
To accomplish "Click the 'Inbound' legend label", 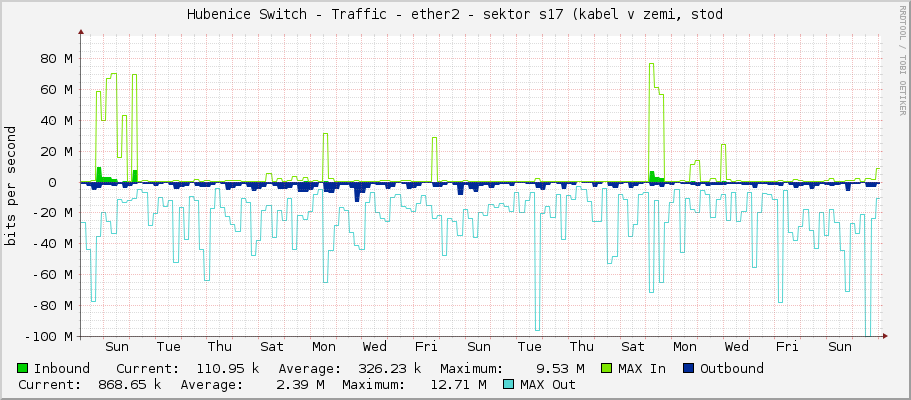I will (x=62, y=369).
